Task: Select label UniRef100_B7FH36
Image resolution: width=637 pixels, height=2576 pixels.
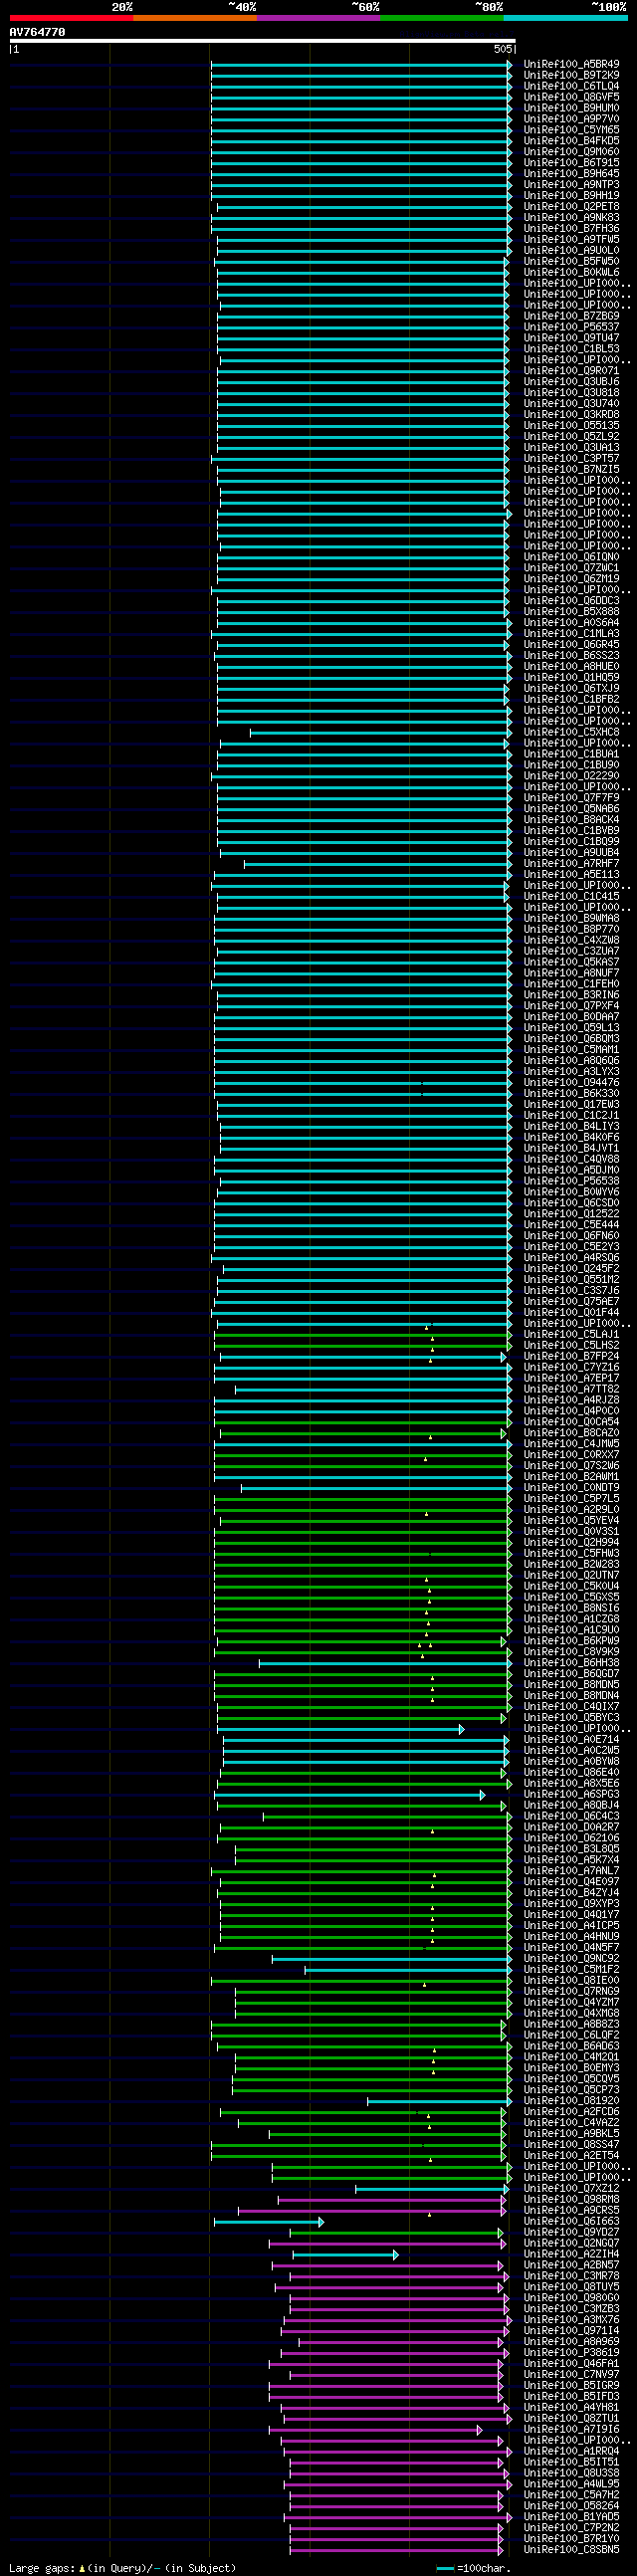Action: (571, 229)
